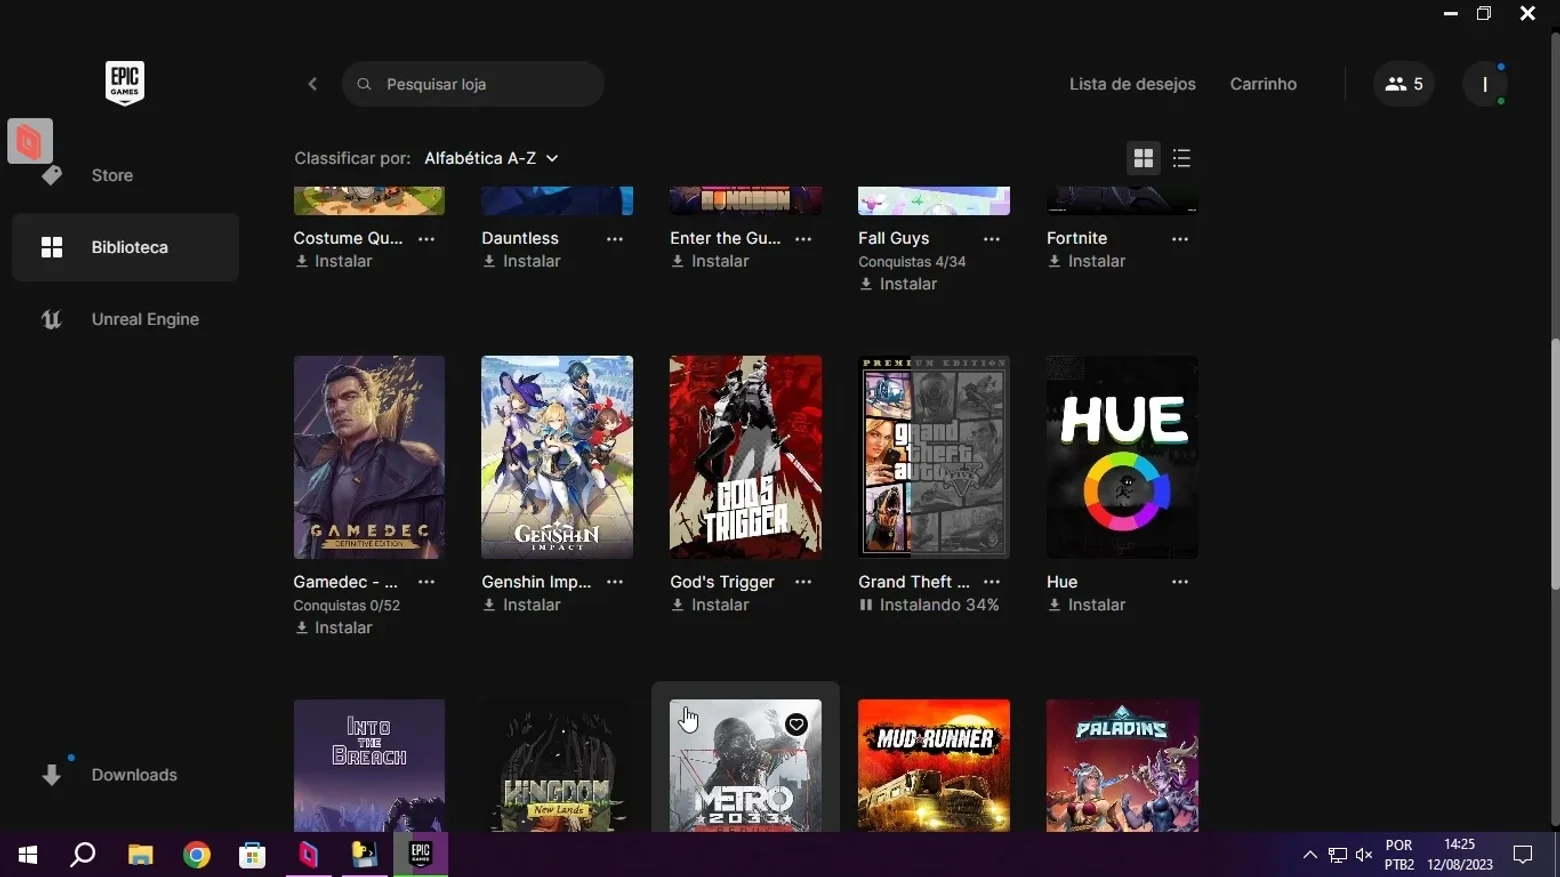Open File Explorer from taskbar
This screenshot has width=1560, height=877.
point(140,855)
